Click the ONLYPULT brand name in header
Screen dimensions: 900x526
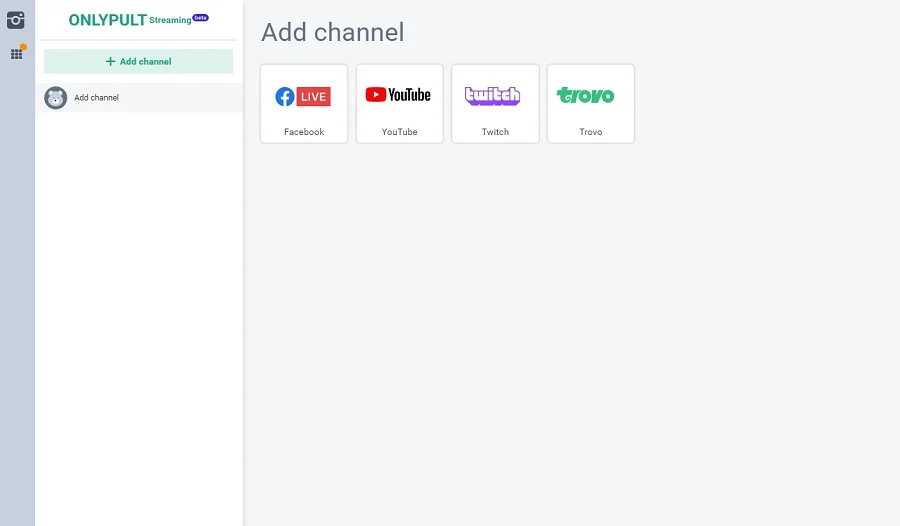(107, 20)
